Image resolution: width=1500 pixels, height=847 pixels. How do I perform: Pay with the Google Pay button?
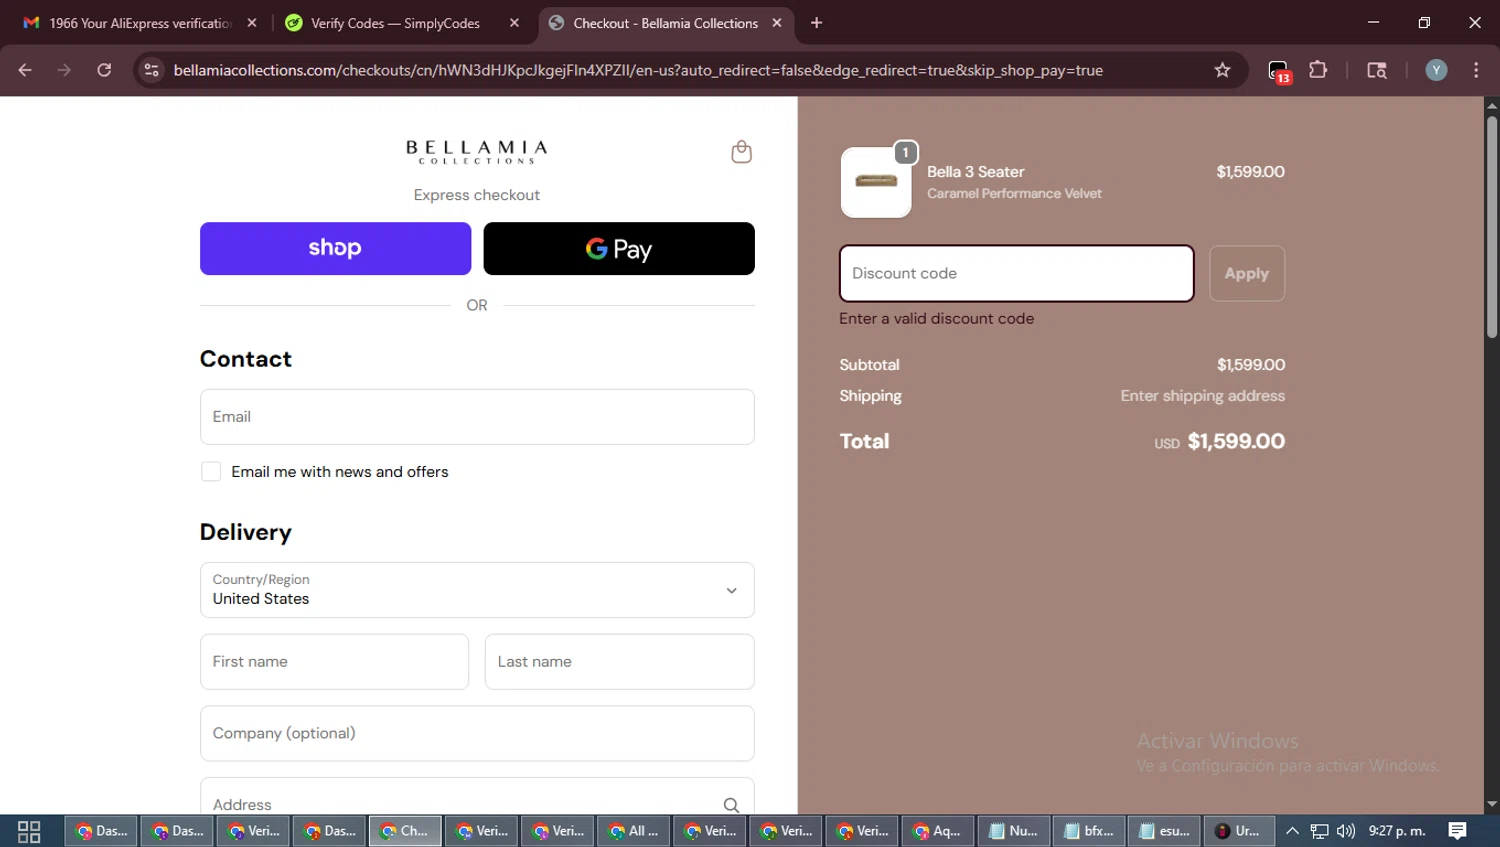(619, 249)
